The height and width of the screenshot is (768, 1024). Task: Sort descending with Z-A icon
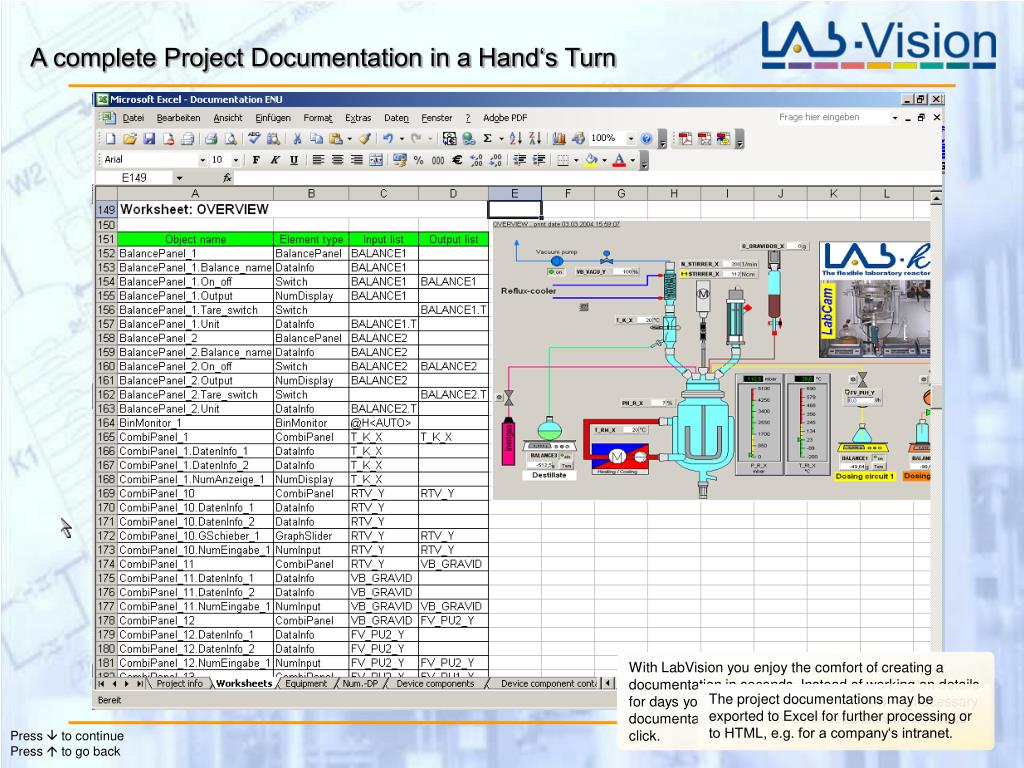535,138
